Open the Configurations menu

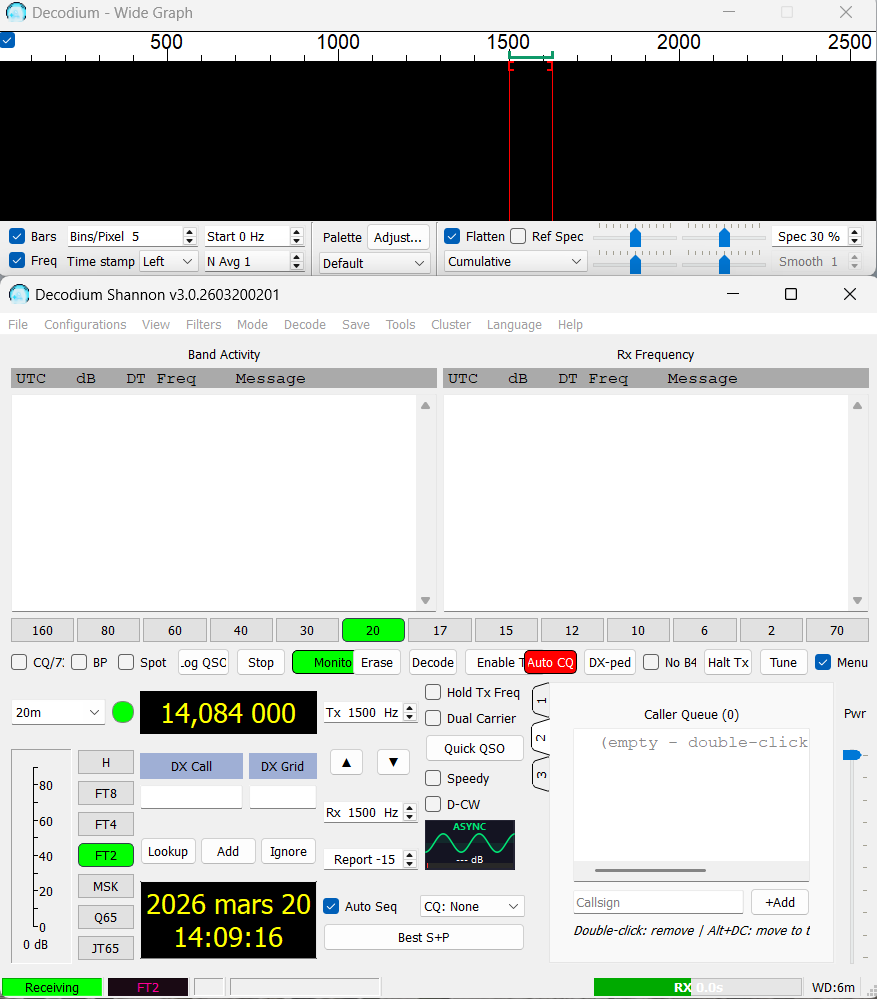[x=85, y=324]
